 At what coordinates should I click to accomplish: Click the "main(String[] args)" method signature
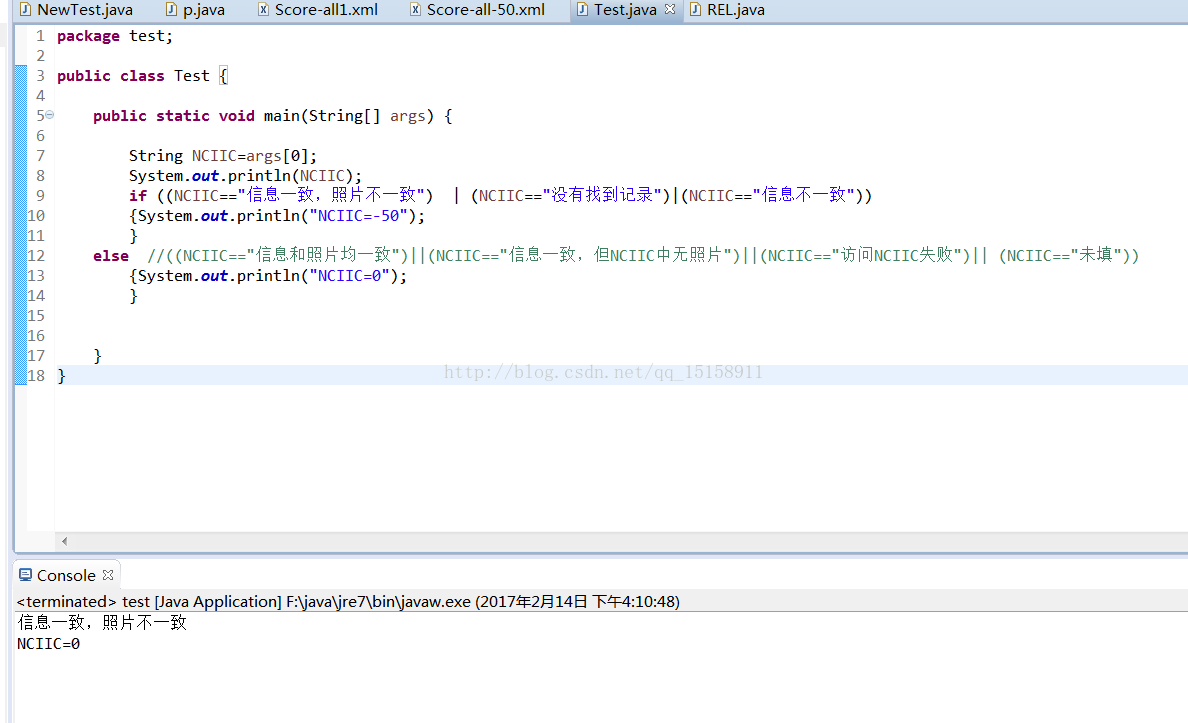coord(349,116)
